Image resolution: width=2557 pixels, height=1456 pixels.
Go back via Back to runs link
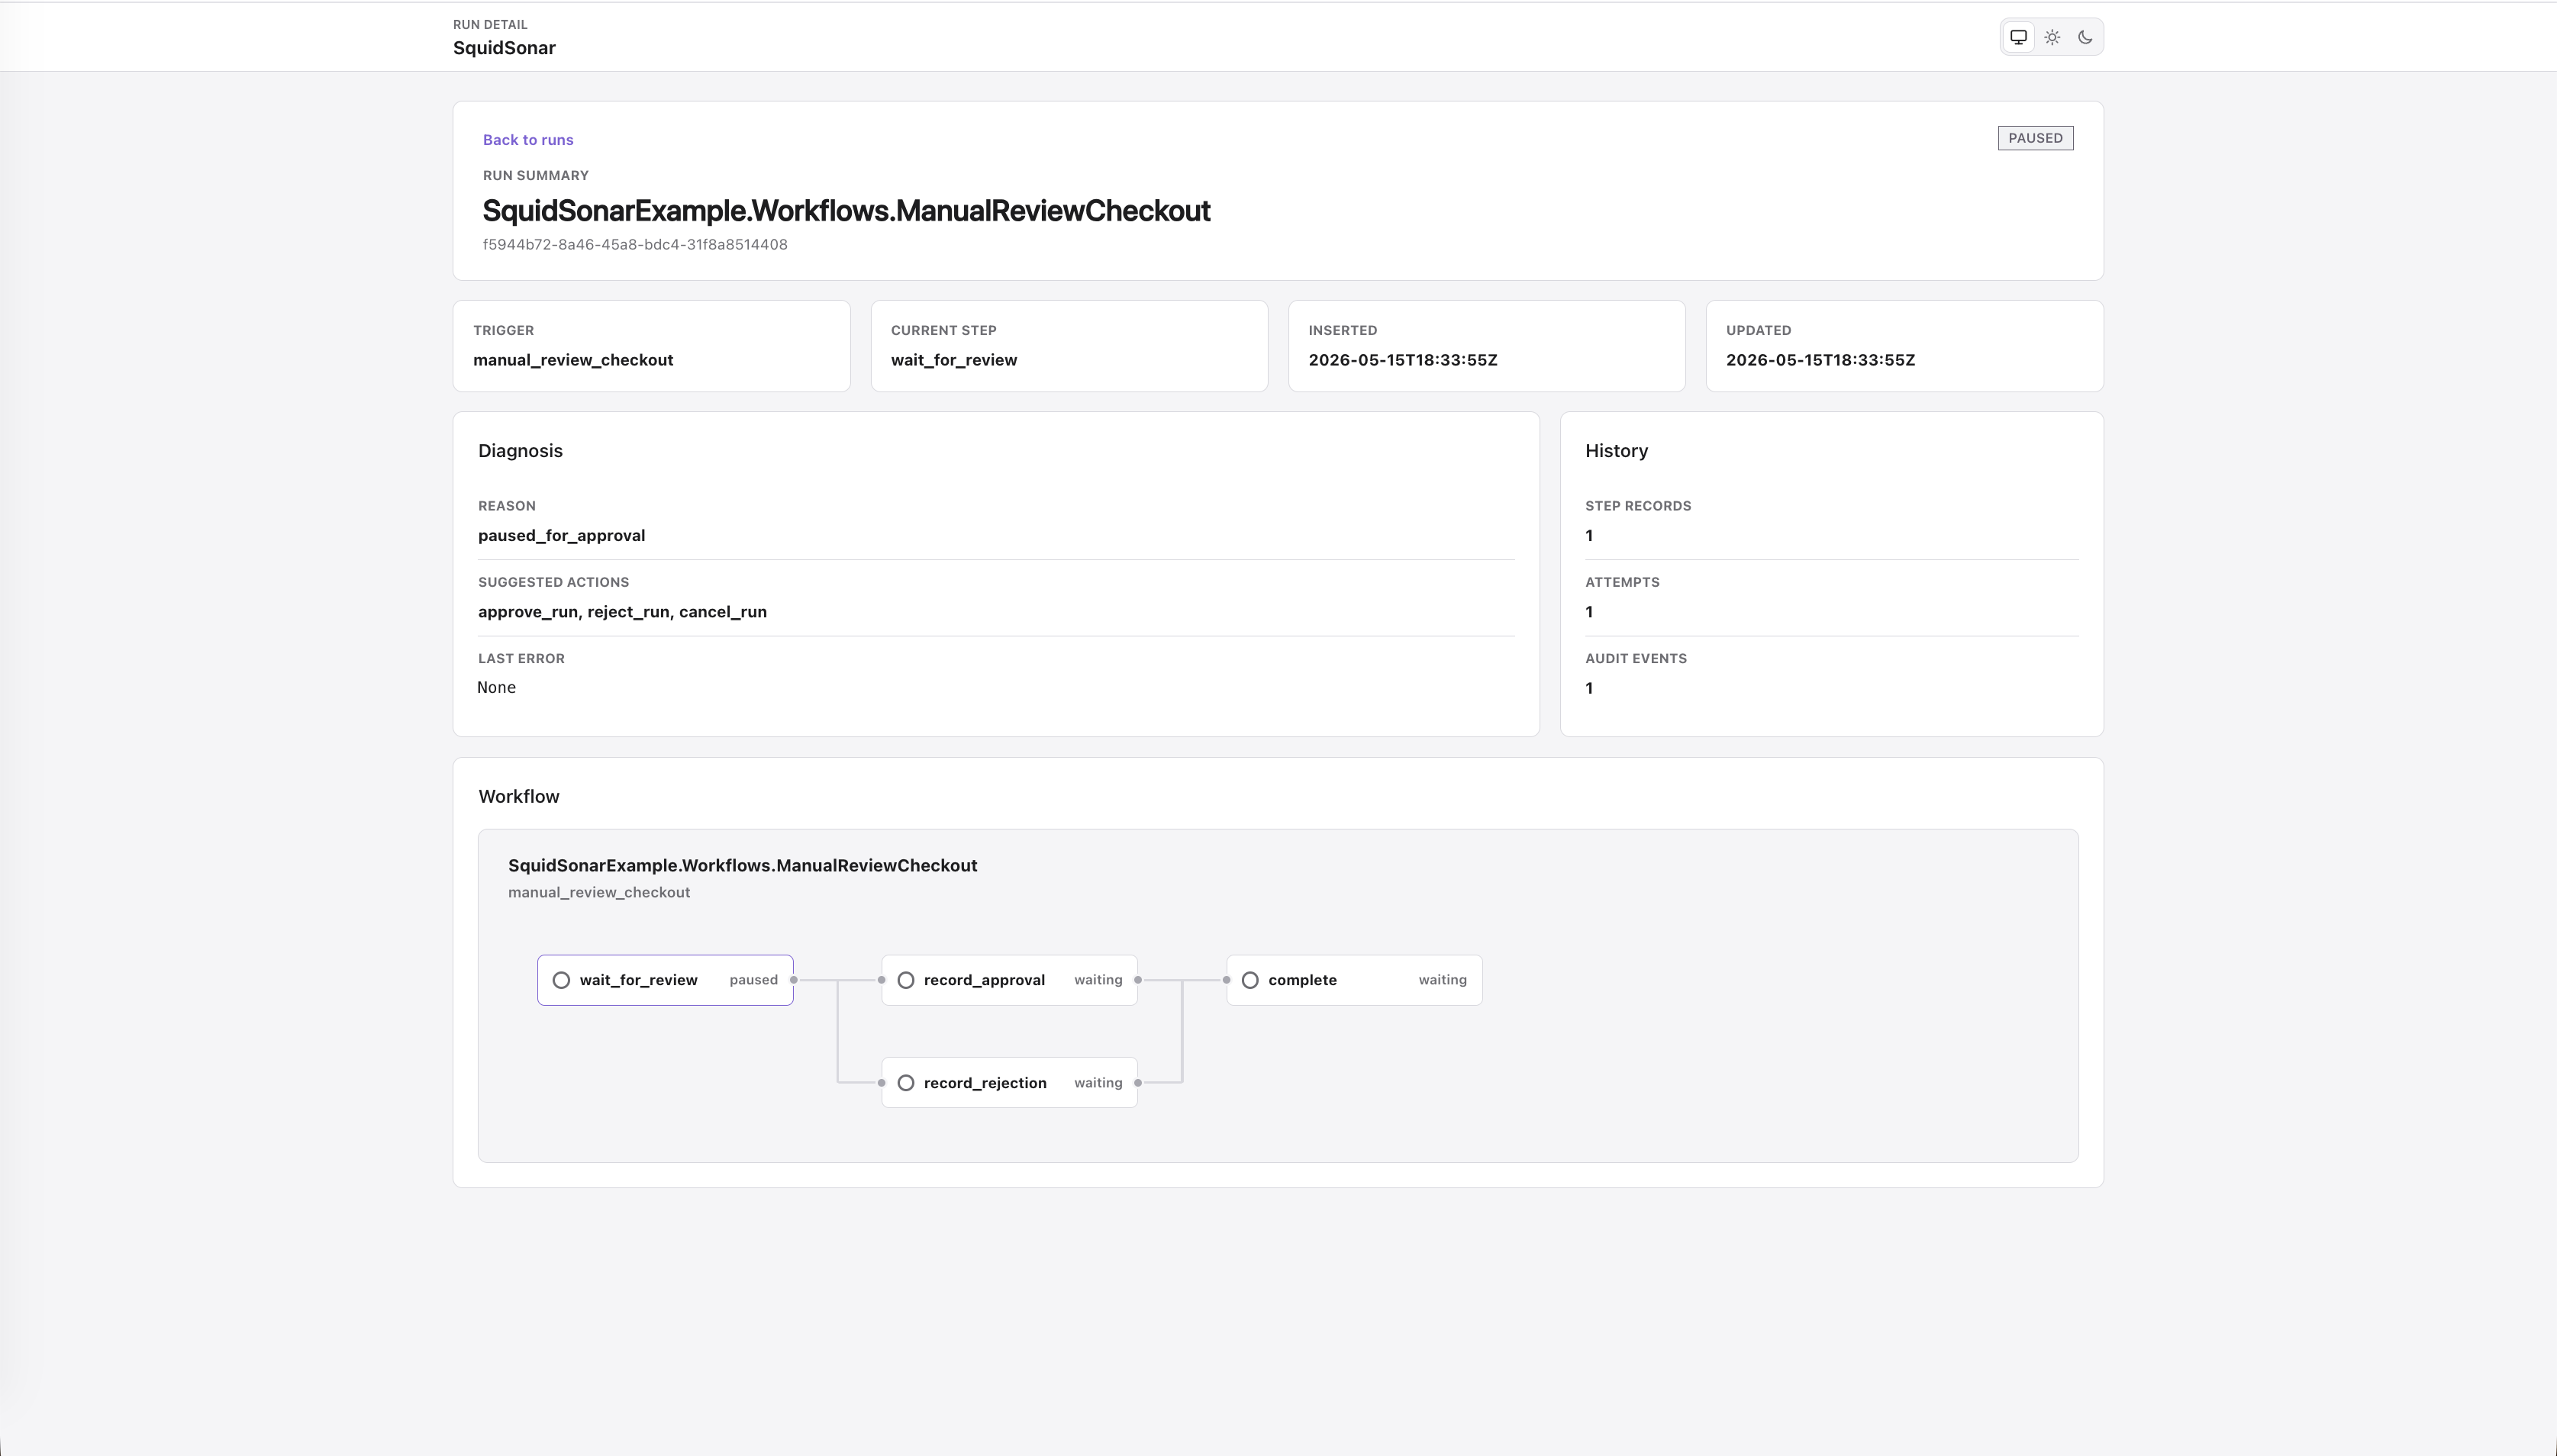pos(528,140)
